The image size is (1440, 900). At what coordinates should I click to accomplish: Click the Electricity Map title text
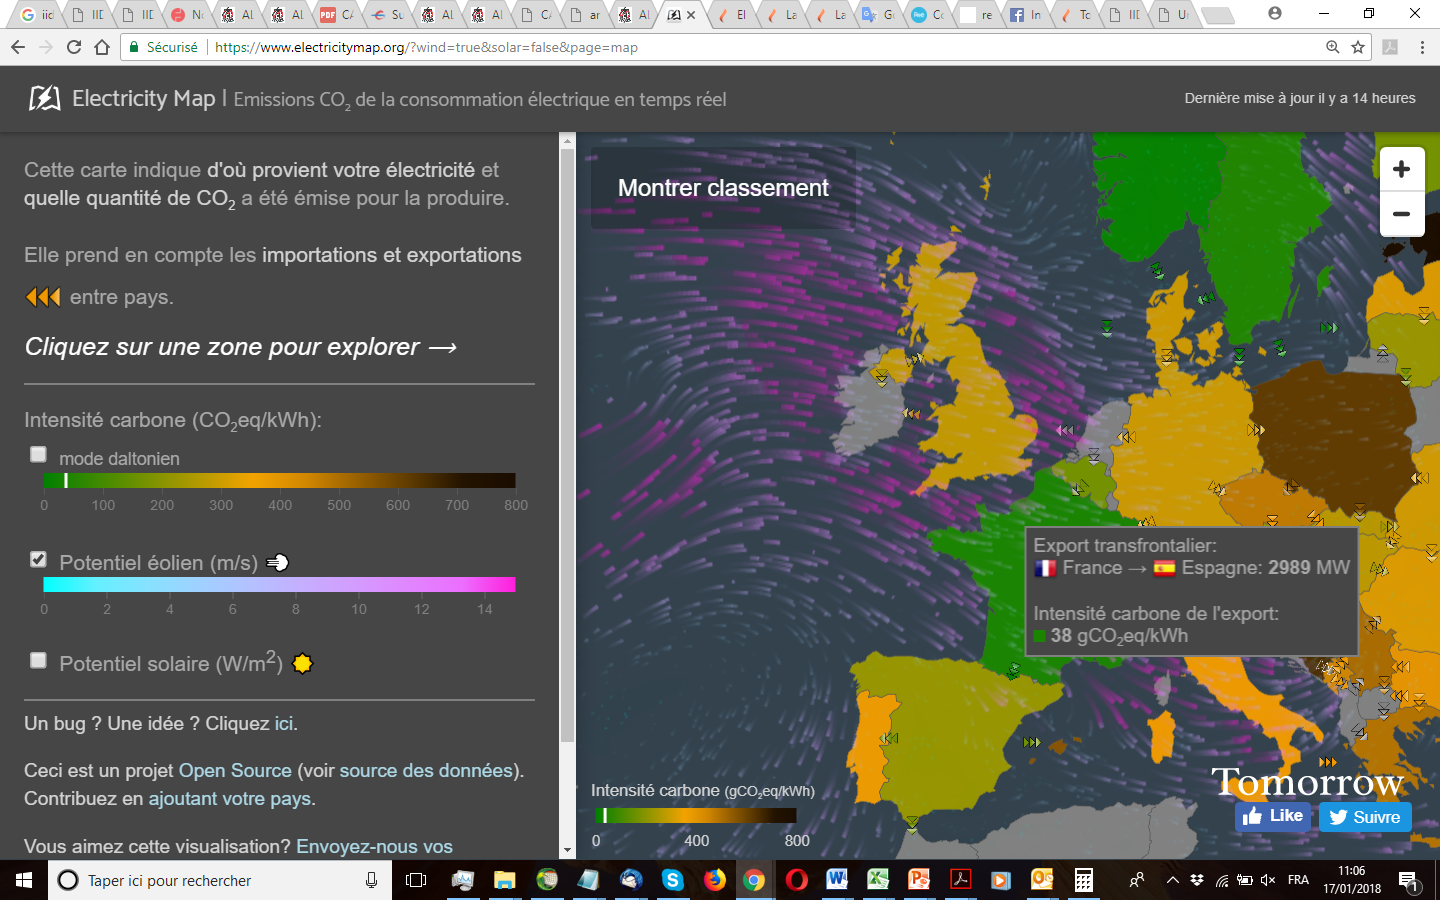pyautogui.click(x=144, y=98)
